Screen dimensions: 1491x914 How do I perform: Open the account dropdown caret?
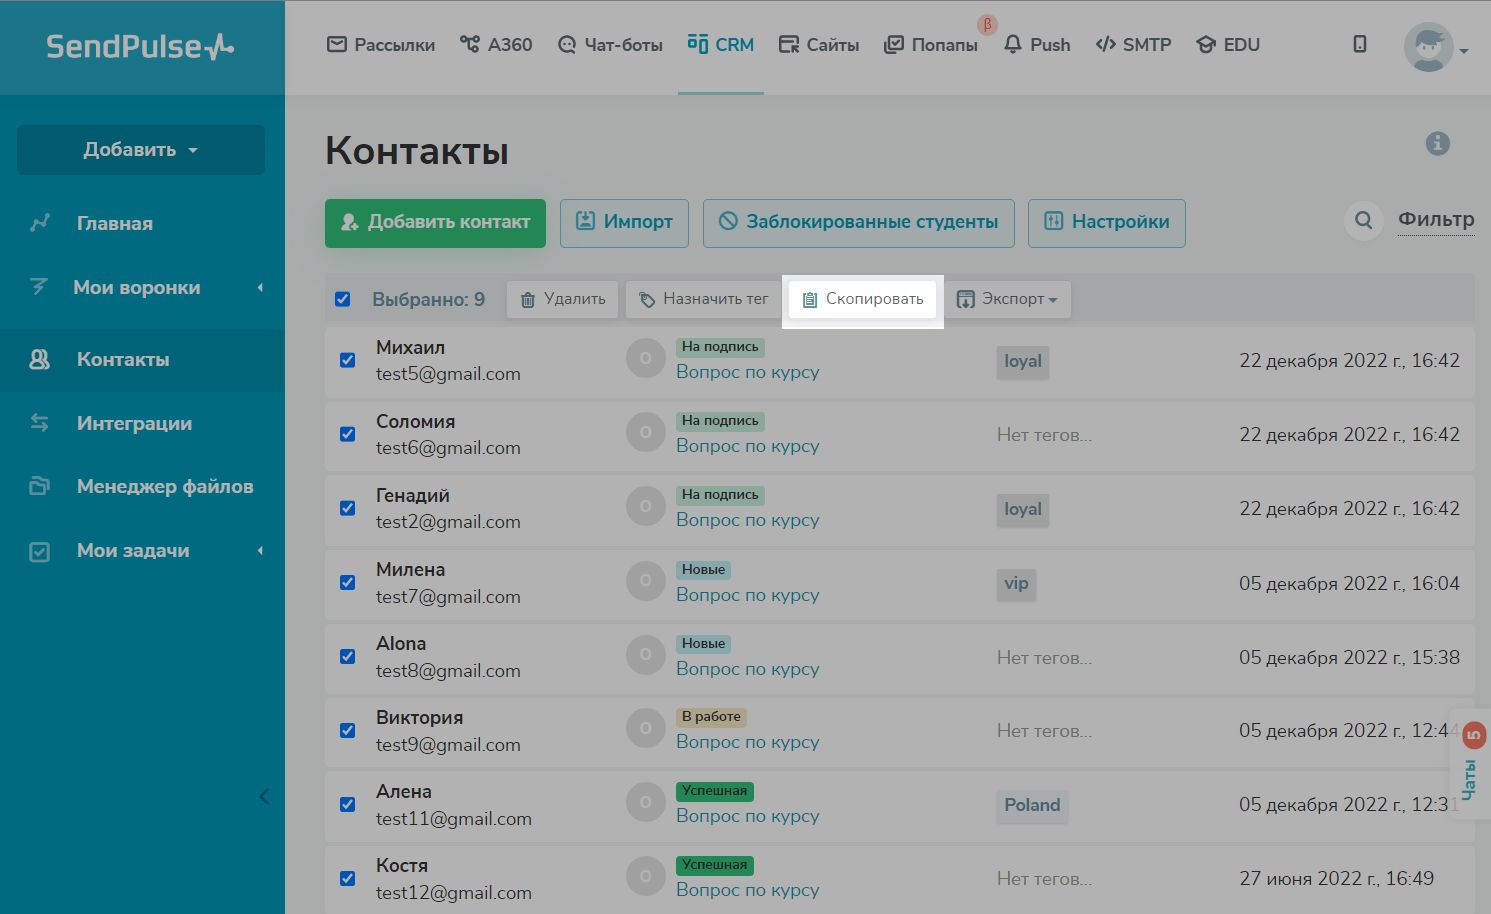click(x=1464, y=51)
